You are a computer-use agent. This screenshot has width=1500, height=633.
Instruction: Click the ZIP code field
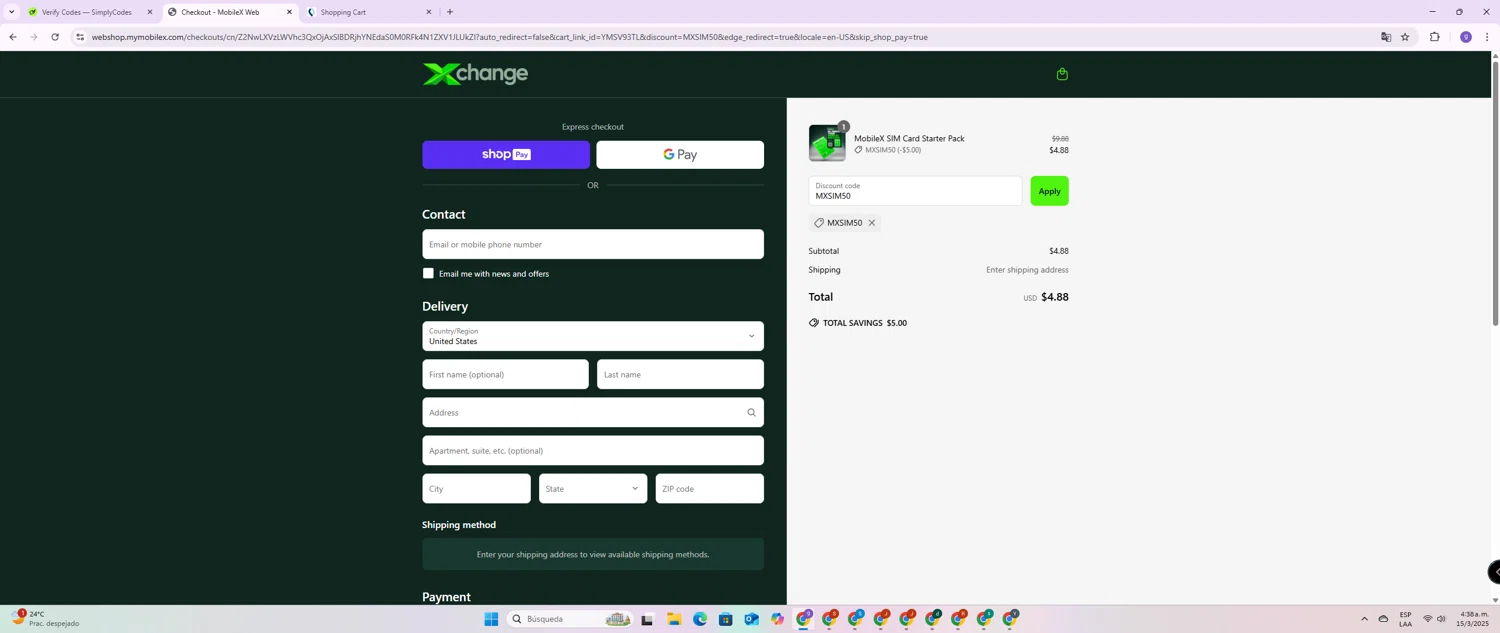pyautogui.click(x=710, y=489)
